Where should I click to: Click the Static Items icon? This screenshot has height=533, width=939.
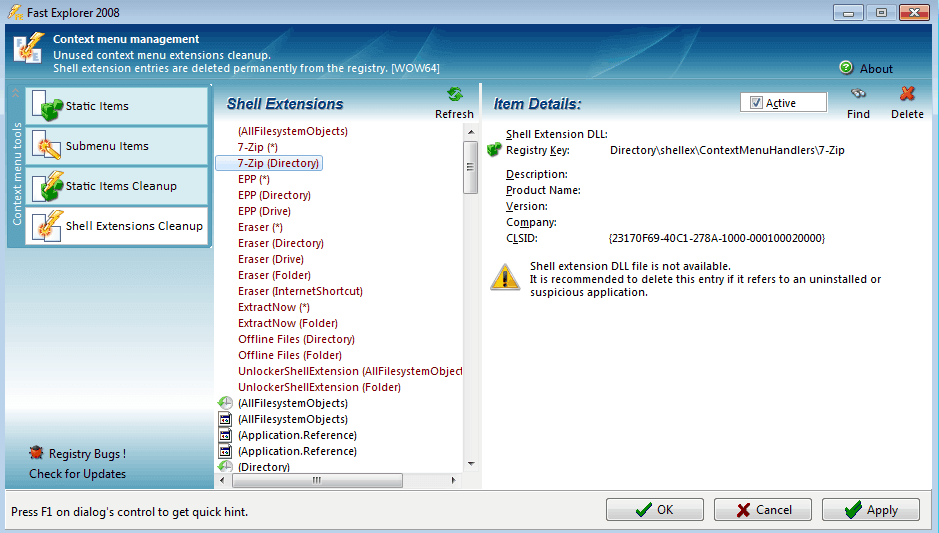click(x=47, y=105)
